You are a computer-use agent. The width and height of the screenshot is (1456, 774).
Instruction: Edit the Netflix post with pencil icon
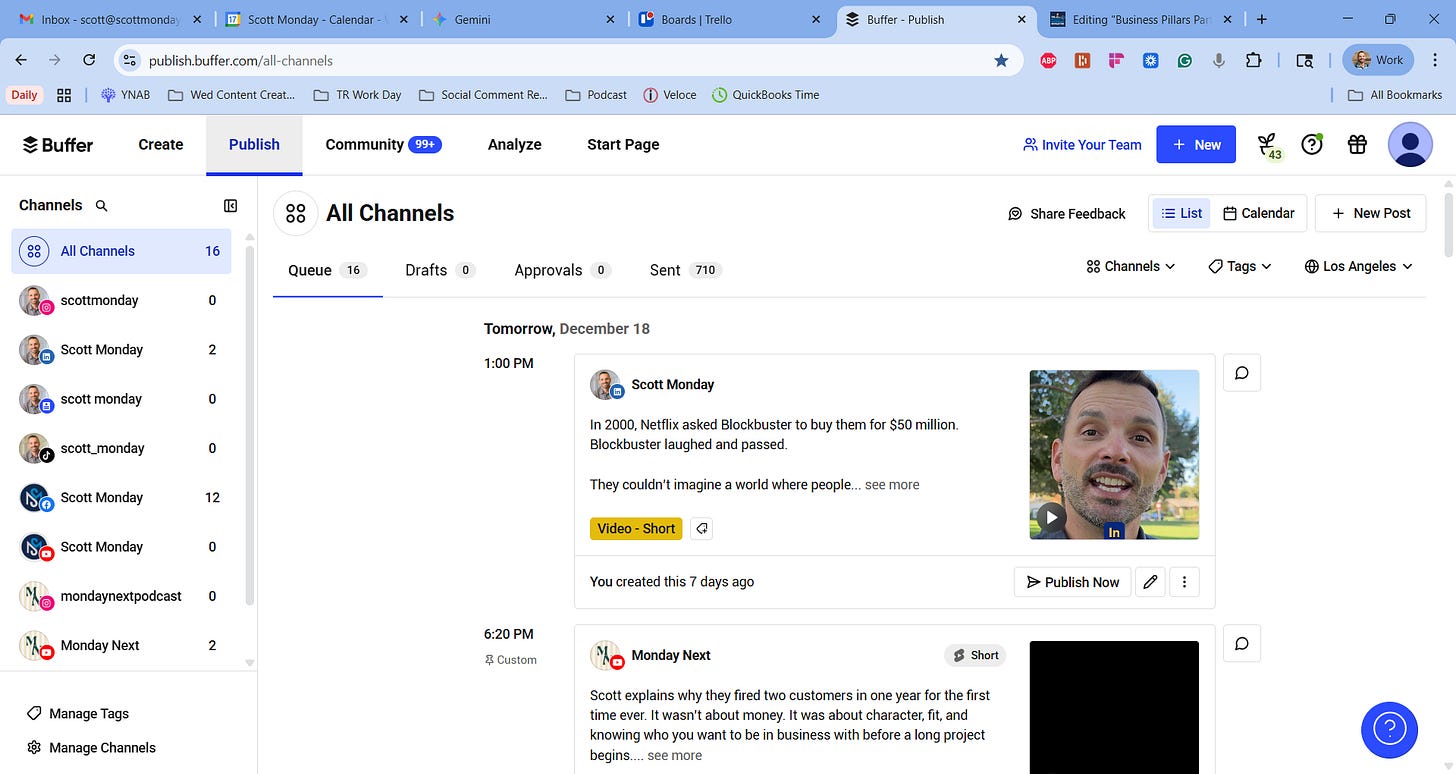click(x=1150, y=582)
